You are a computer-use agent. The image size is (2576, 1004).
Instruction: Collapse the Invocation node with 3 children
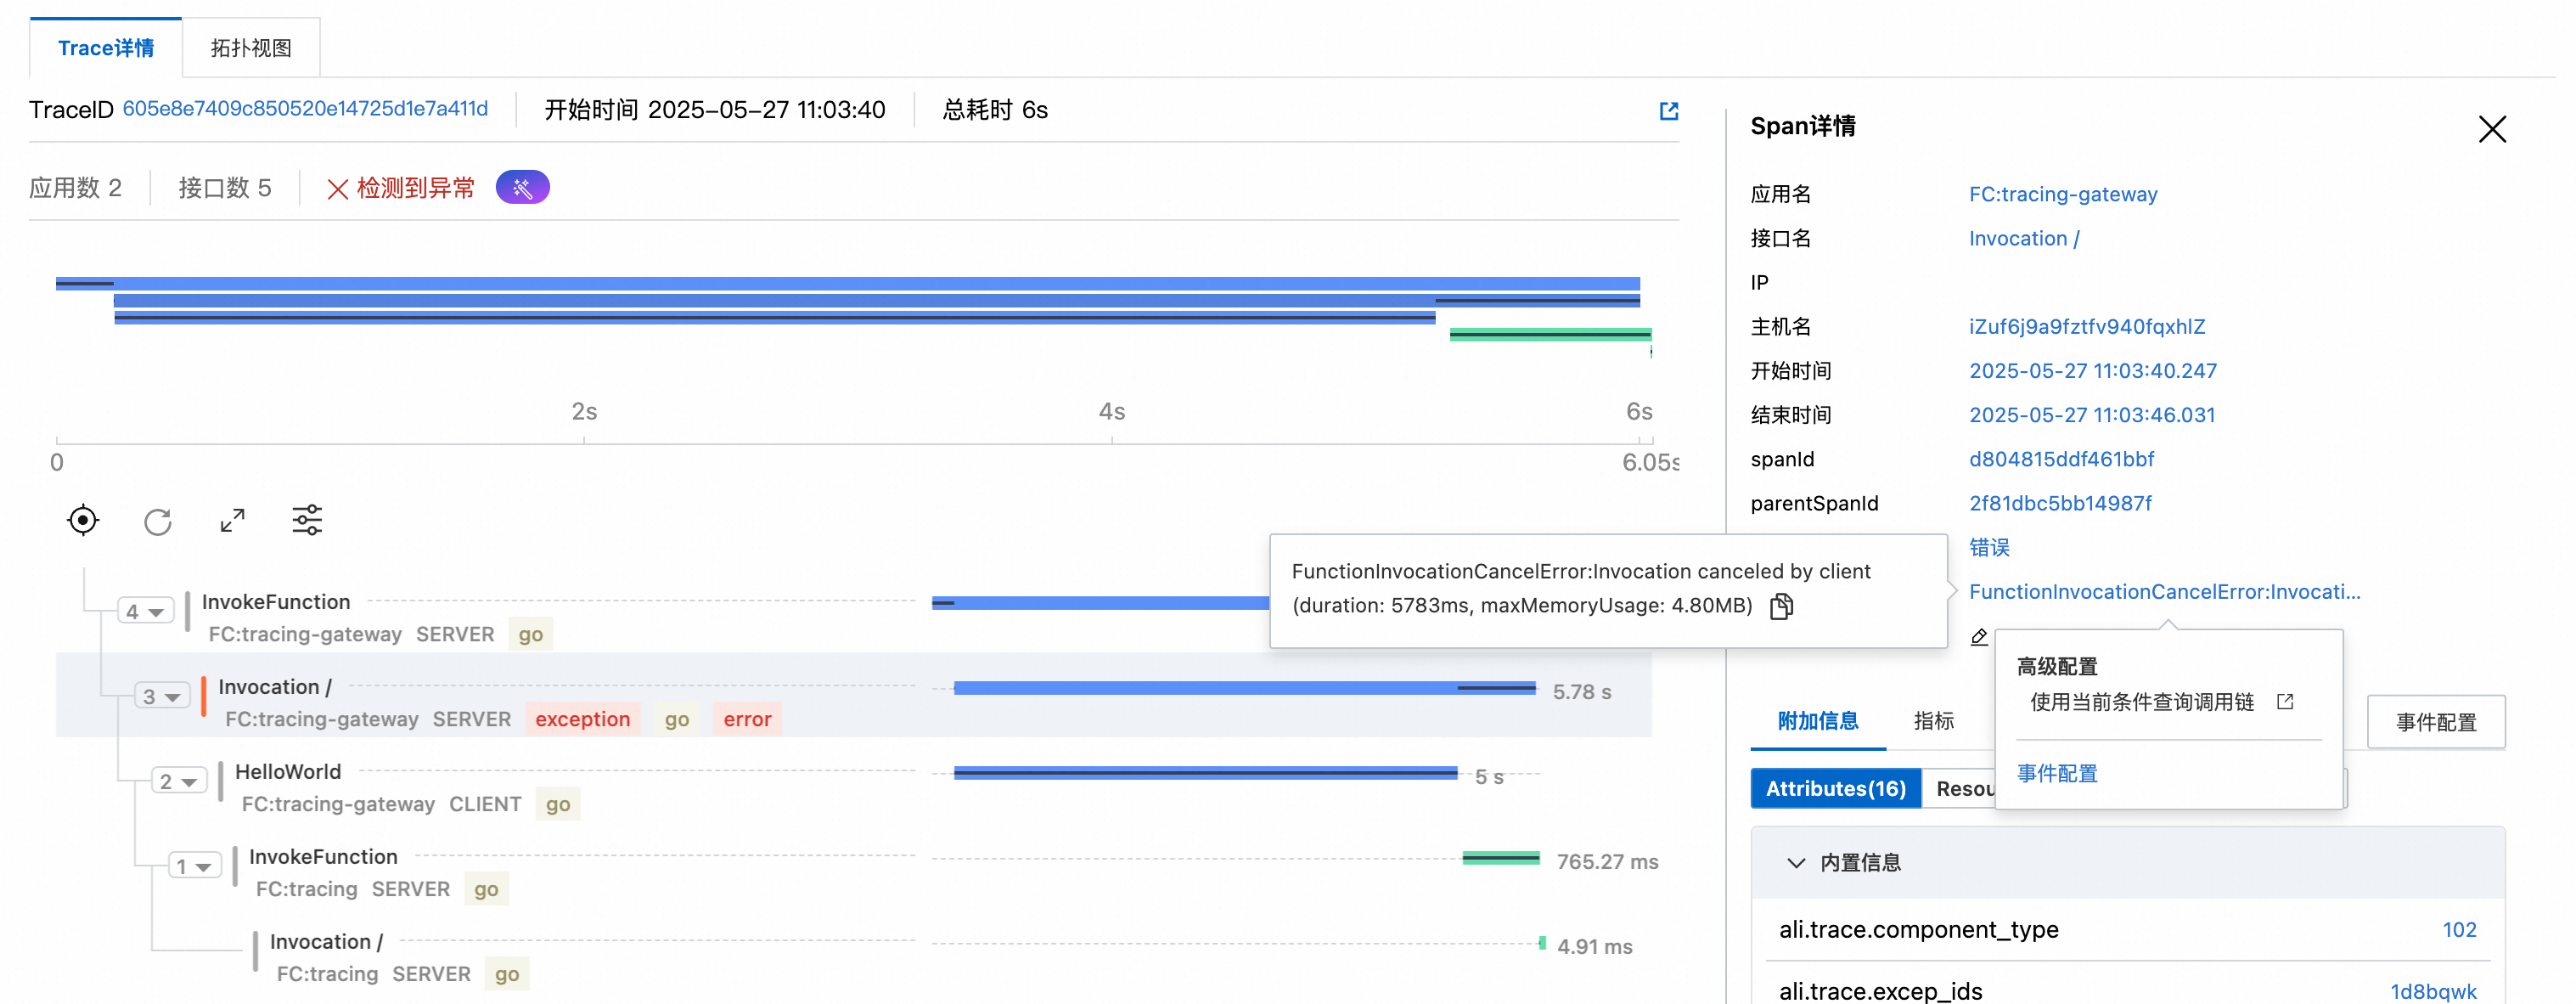tap(162, 696)
